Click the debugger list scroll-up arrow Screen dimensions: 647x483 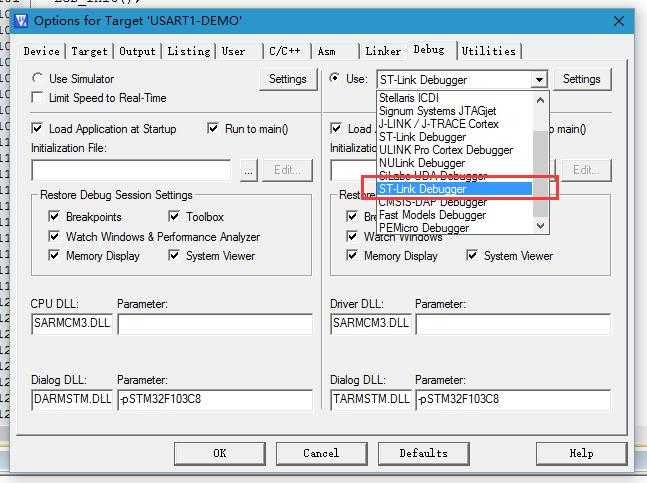[x=541, y=100]
